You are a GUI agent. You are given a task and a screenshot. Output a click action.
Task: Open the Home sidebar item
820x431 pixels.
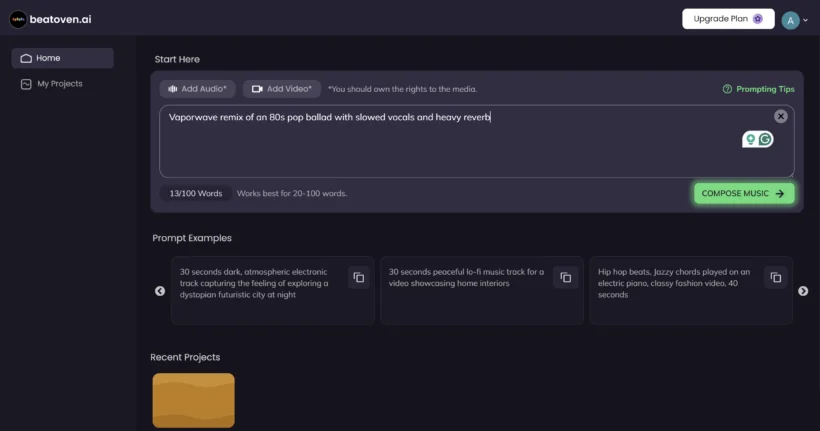click(x=62, y=58)
